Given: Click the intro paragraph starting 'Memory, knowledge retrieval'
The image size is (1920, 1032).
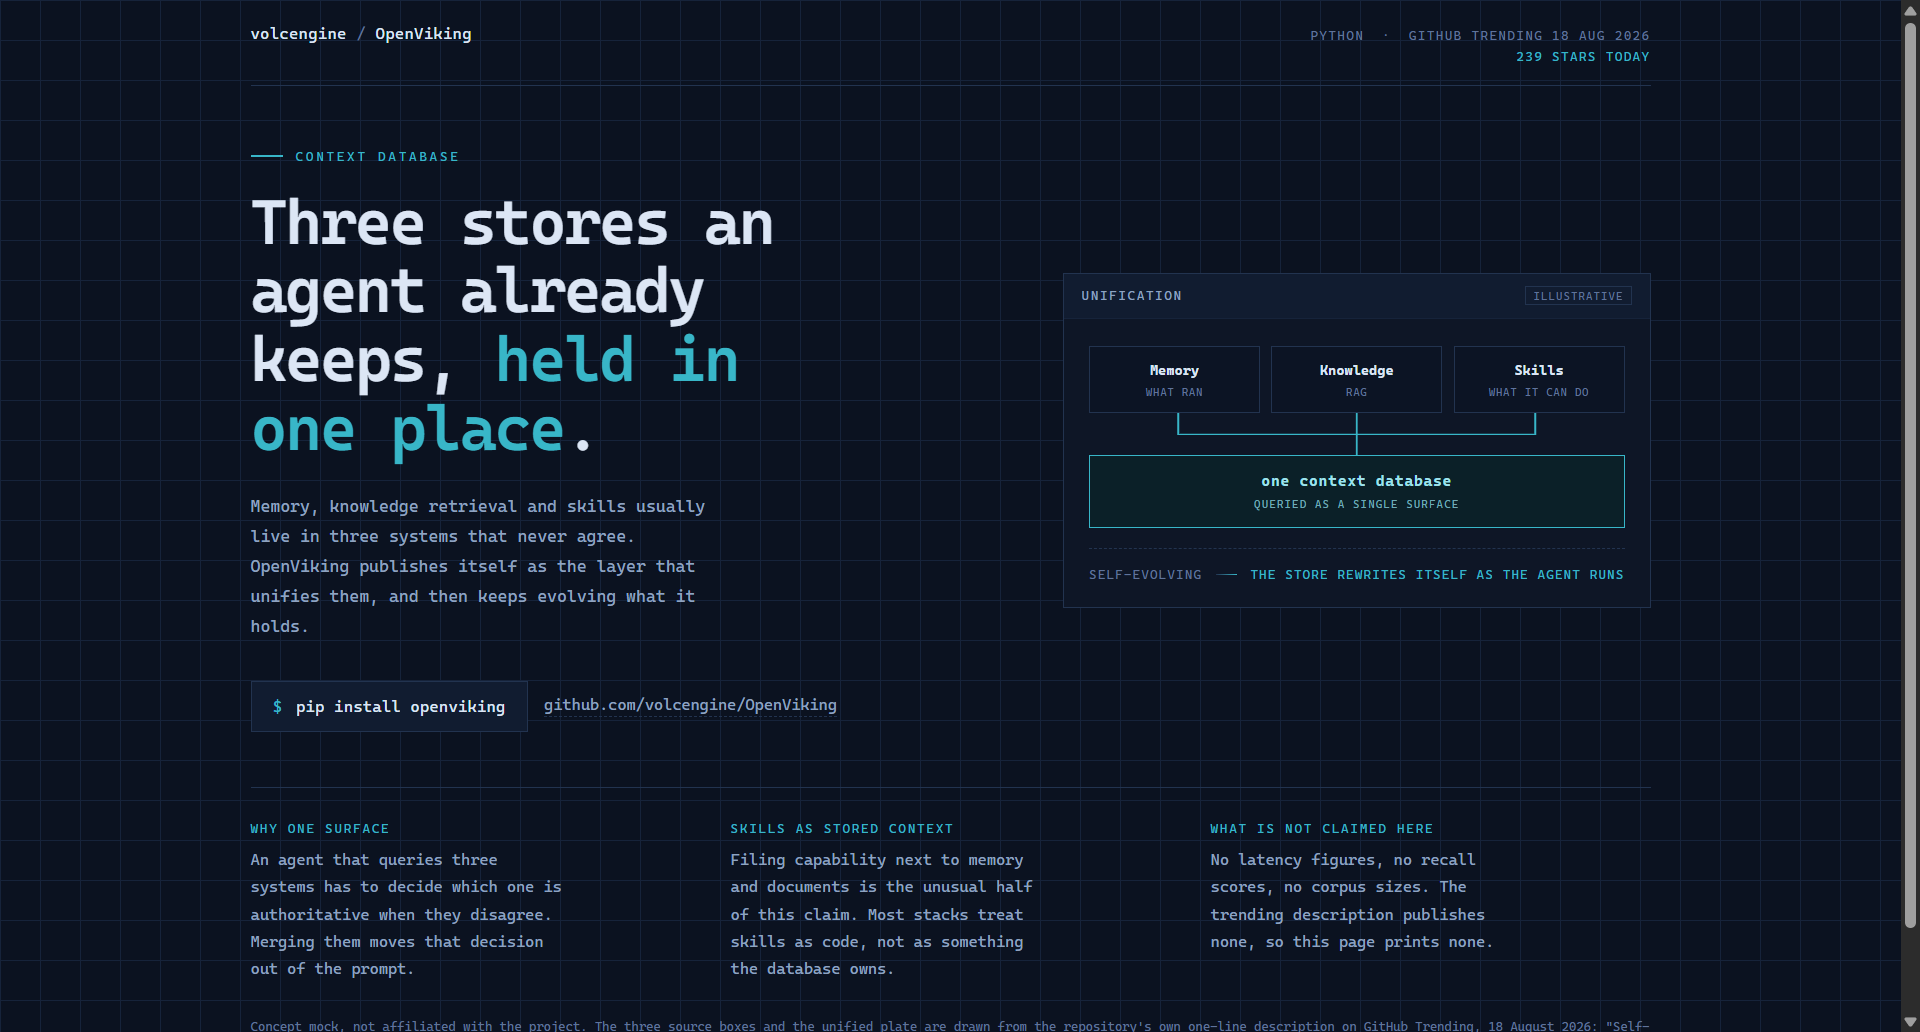Looking at the screenshot, I should coord(478,567).
